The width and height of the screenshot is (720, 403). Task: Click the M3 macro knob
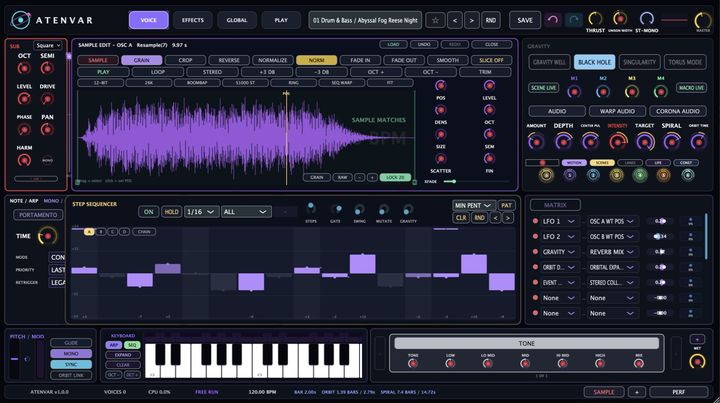tap(632, 92)
